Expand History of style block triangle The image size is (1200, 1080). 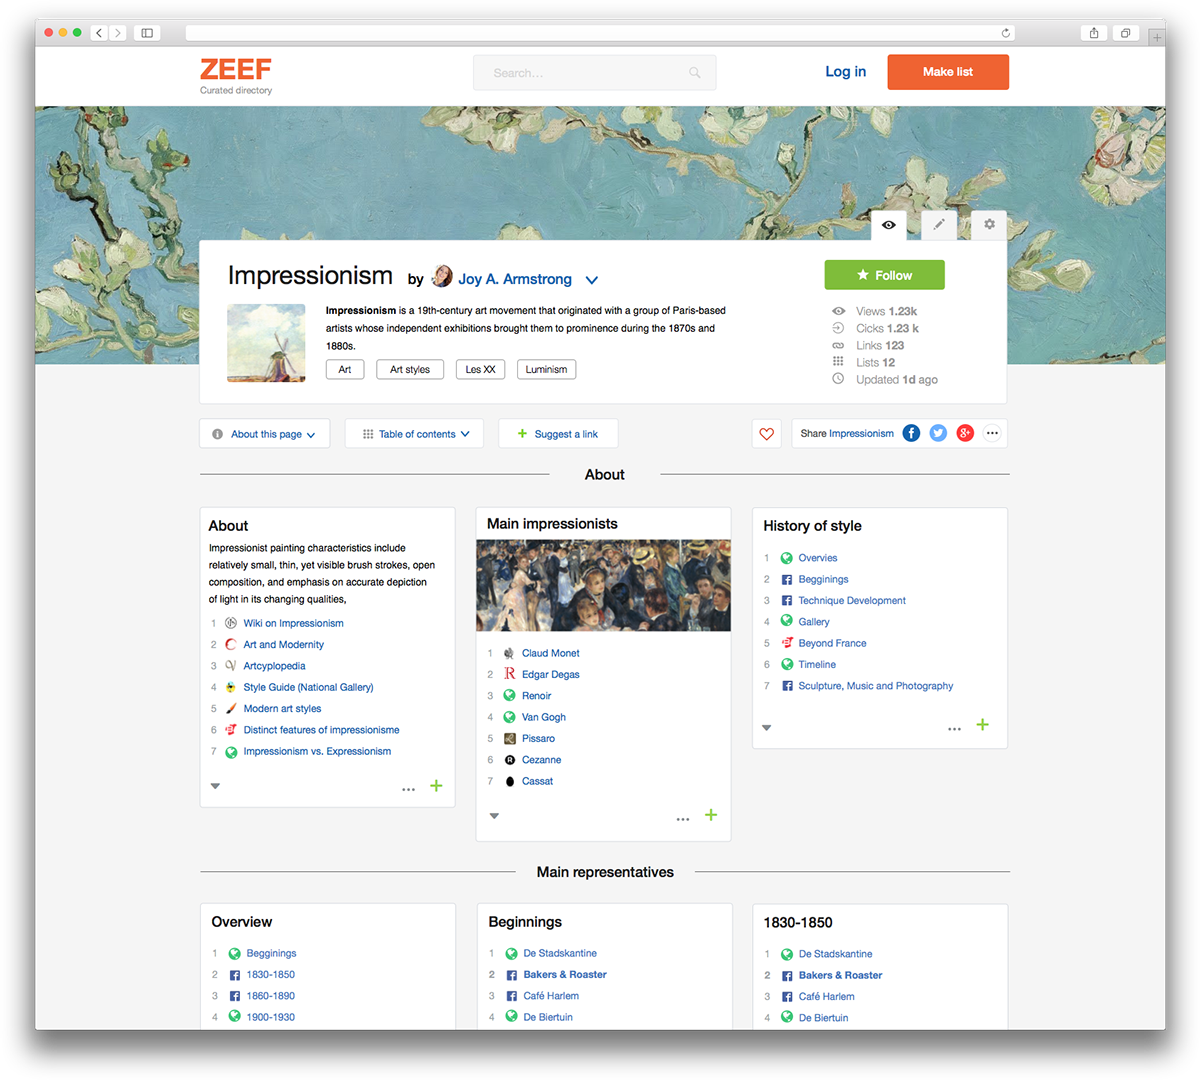[x=767, y=728]
